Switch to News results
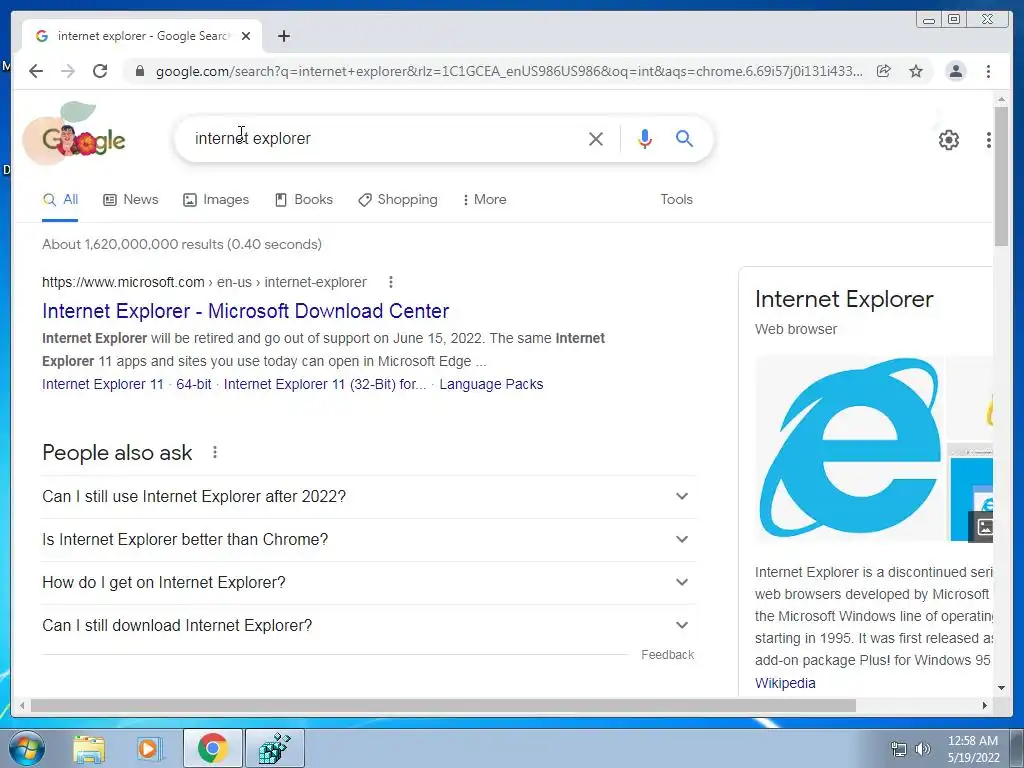The image size is (1024, 768). click(x=131, y=200)
